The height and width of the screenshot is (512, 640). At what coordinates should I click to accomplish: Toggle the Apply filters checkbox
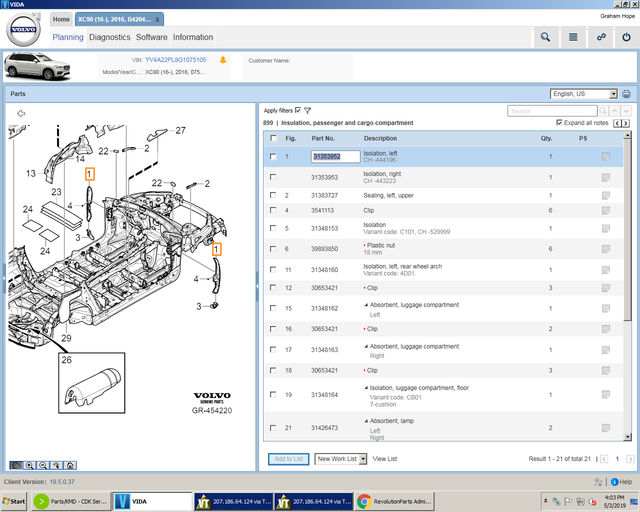[298, 110]
